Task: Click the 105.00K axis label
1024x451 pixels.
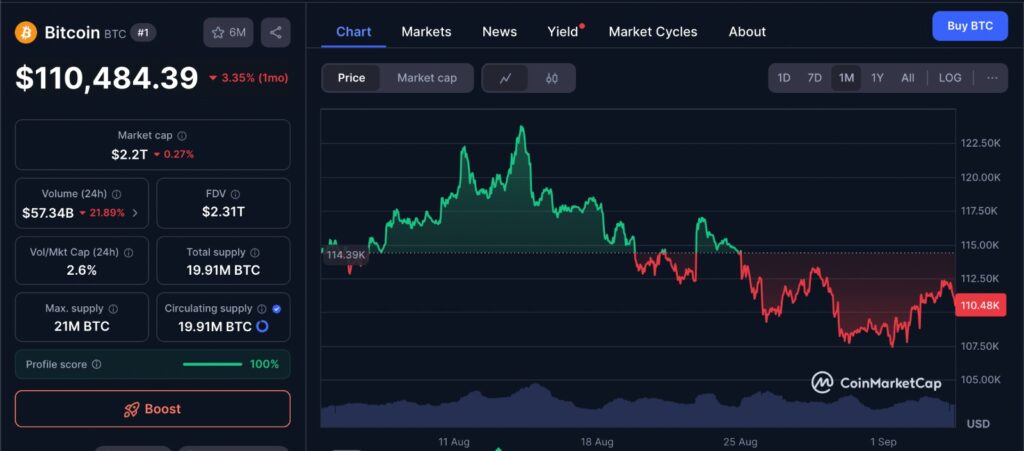Action: click(x=981, y=379)
